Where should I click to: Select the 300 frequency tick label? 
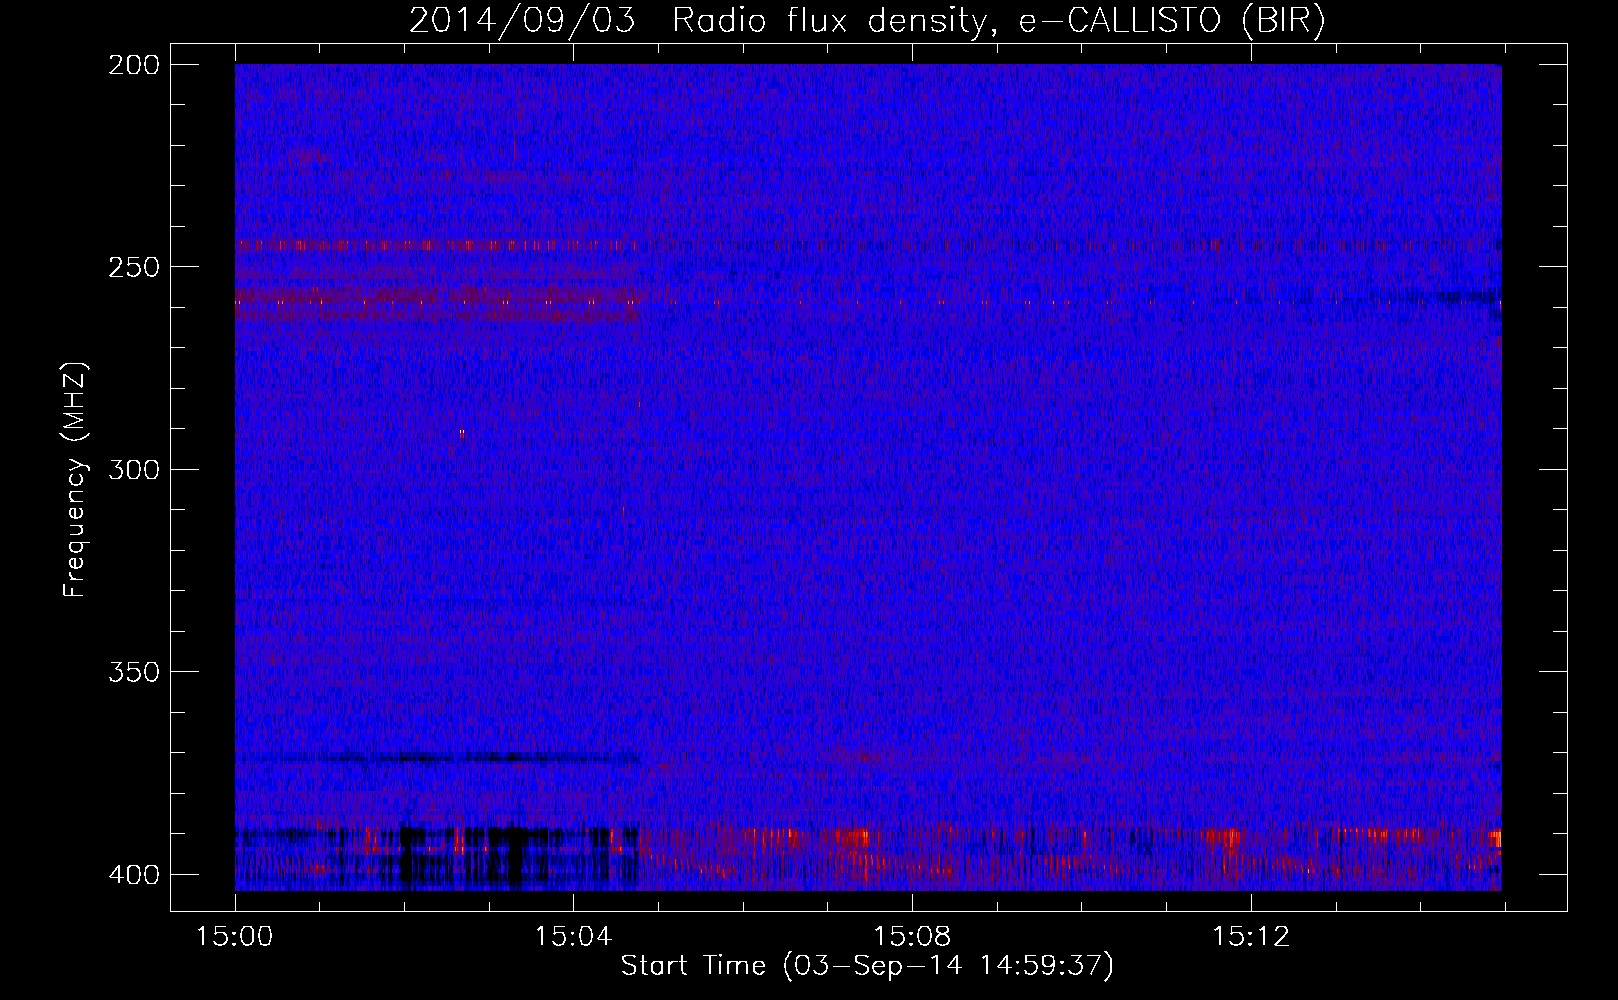click(x=133, y=469)
